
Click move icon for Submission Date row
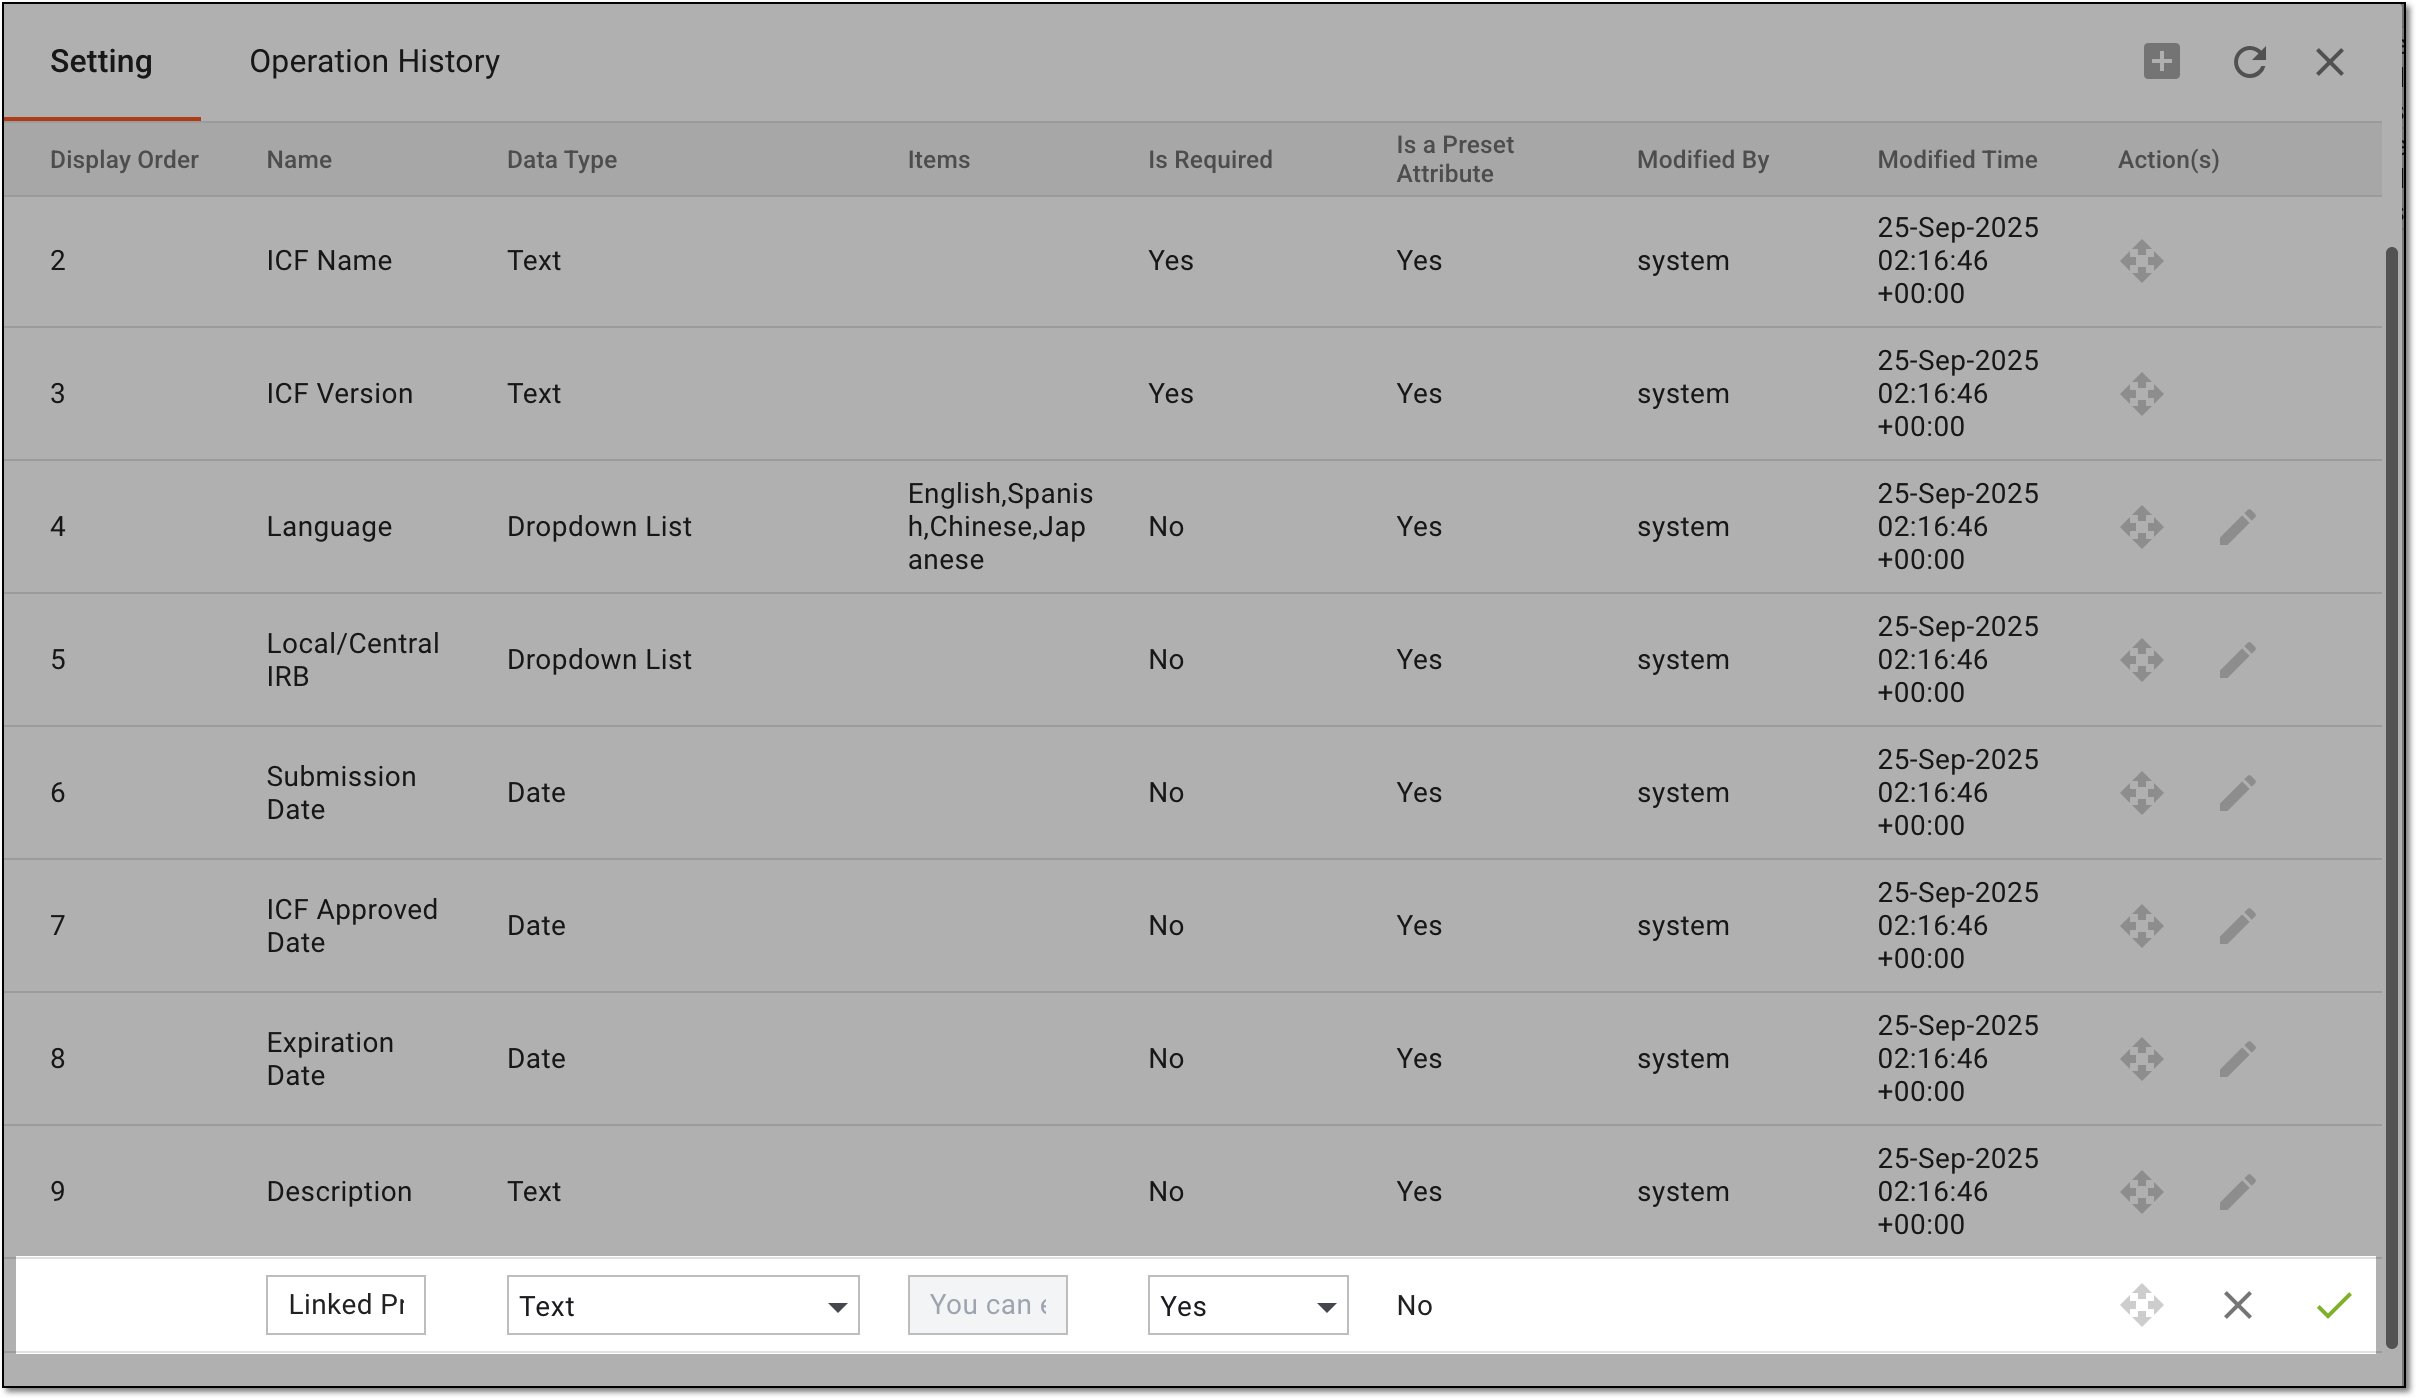(x=2141, y=793)
